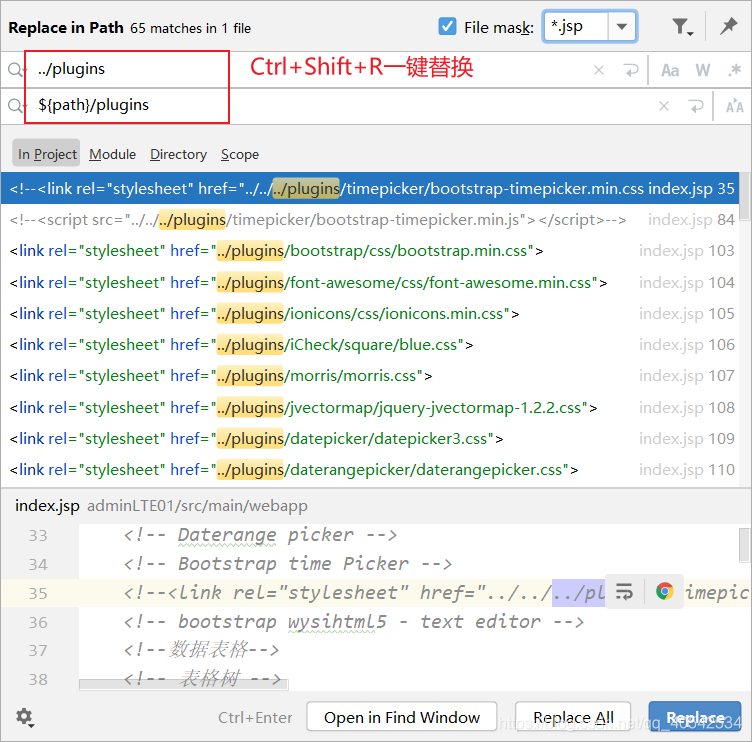Select result on index.jsp line 35

point(370,188)
